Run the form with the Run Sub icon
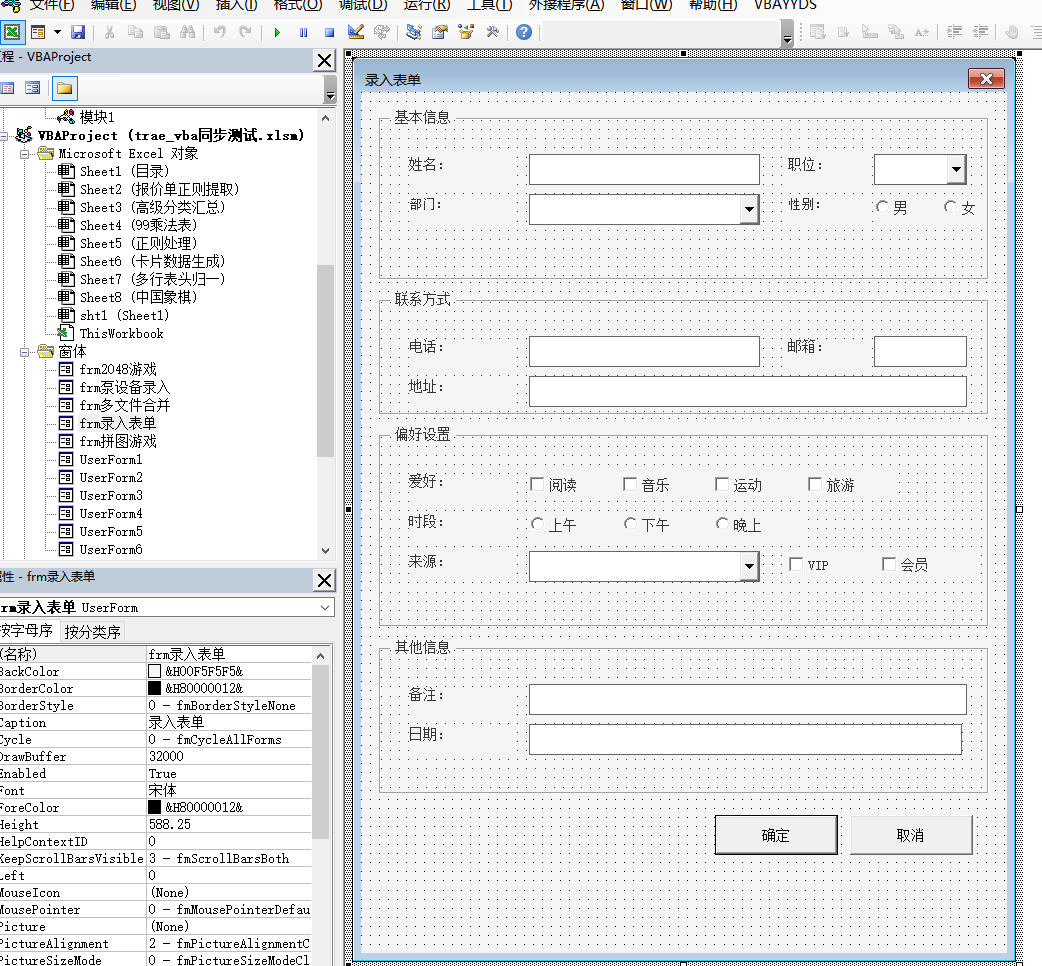1042x966 pixels. 277,32
